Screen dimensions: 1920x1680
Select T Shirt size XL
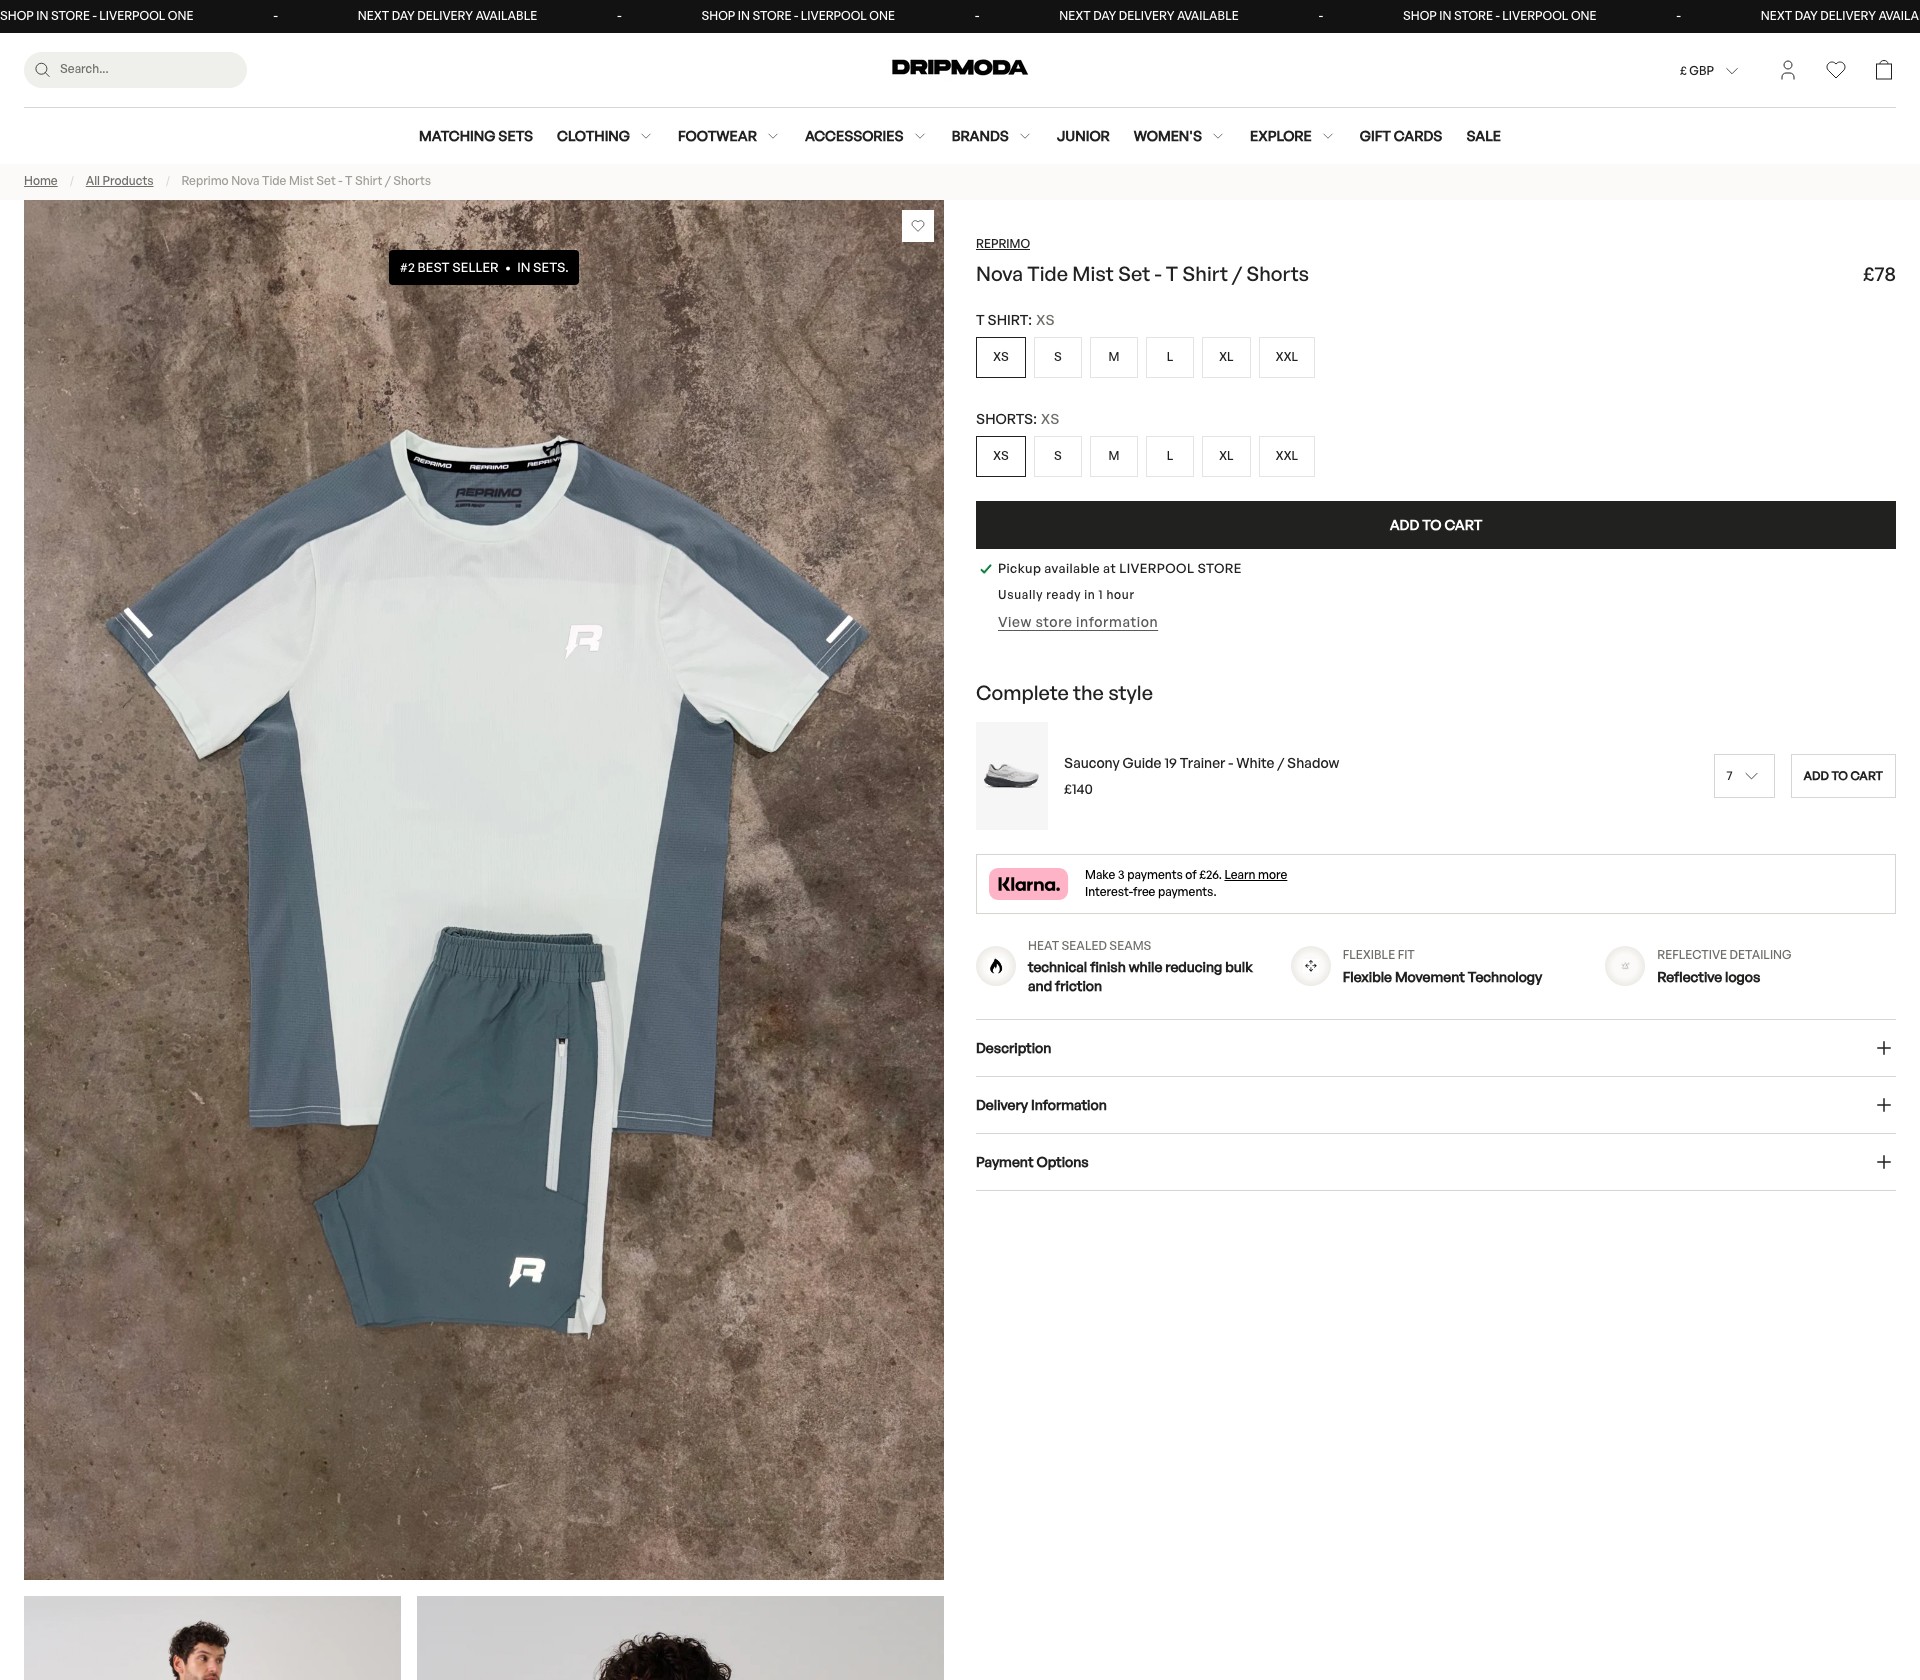point(1226,357)
